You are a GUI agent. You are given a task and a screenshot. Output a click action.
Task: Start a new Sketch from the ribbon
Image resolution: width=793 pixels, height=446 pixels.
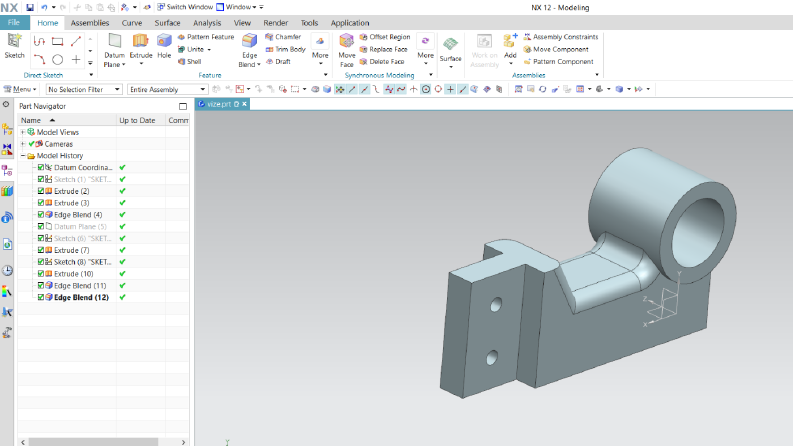14,46
